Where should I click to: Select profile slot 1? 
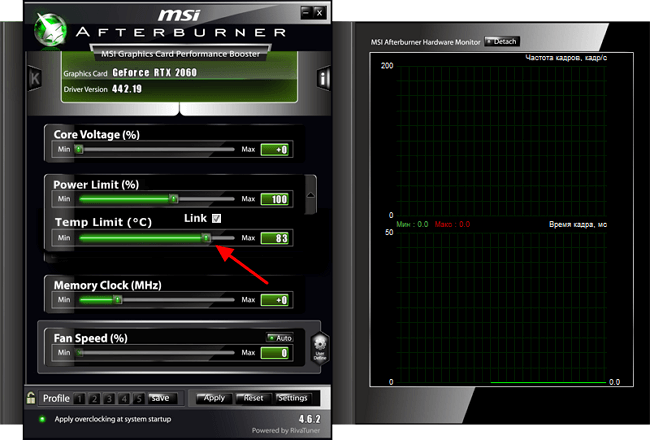coord(79,399)
